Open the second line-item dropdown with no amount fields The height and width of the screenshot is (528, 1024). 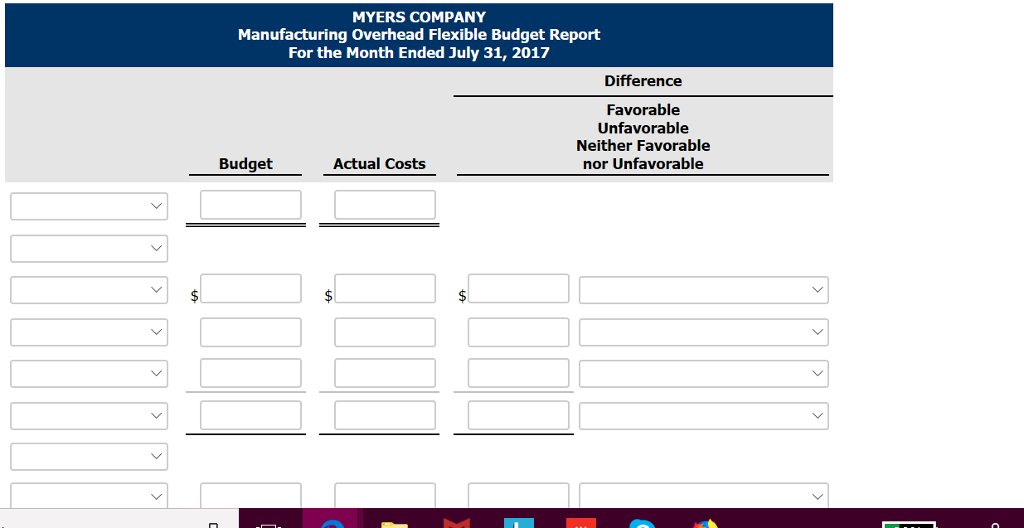pos(89,248)
